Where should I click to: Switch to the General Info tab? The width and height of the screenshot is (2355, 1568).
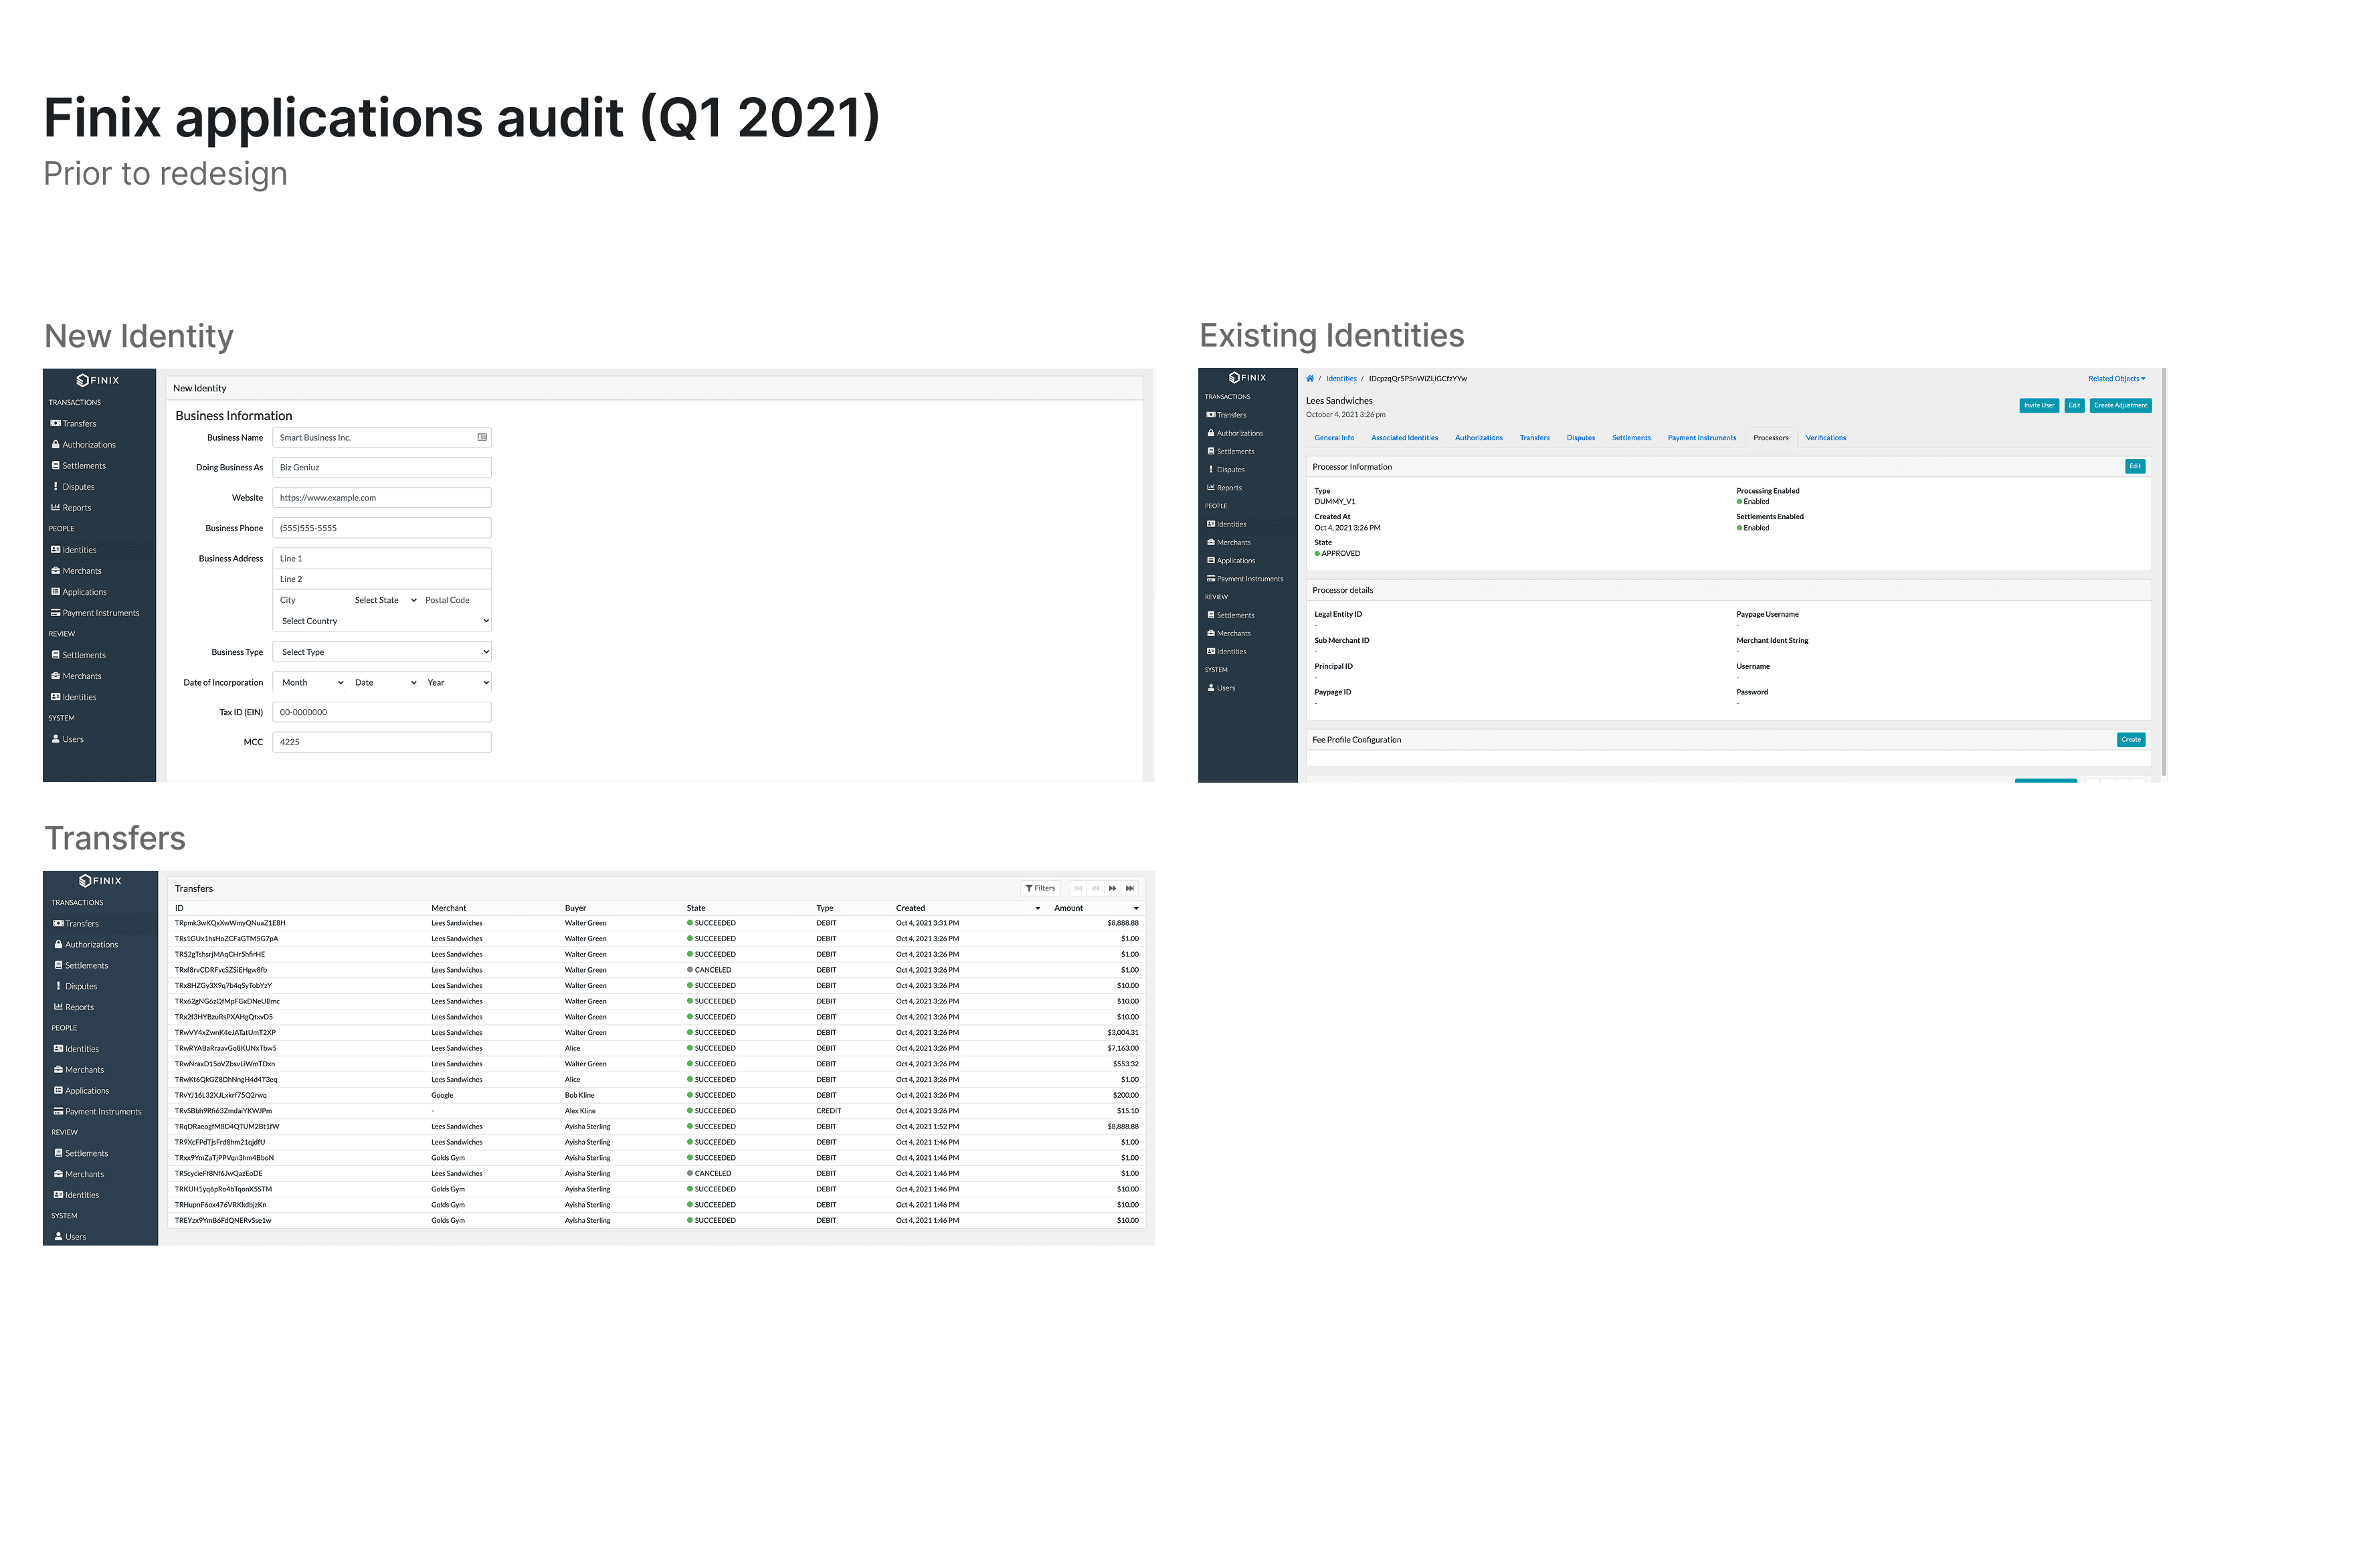pyautogui.click(x=1333, y=438)
